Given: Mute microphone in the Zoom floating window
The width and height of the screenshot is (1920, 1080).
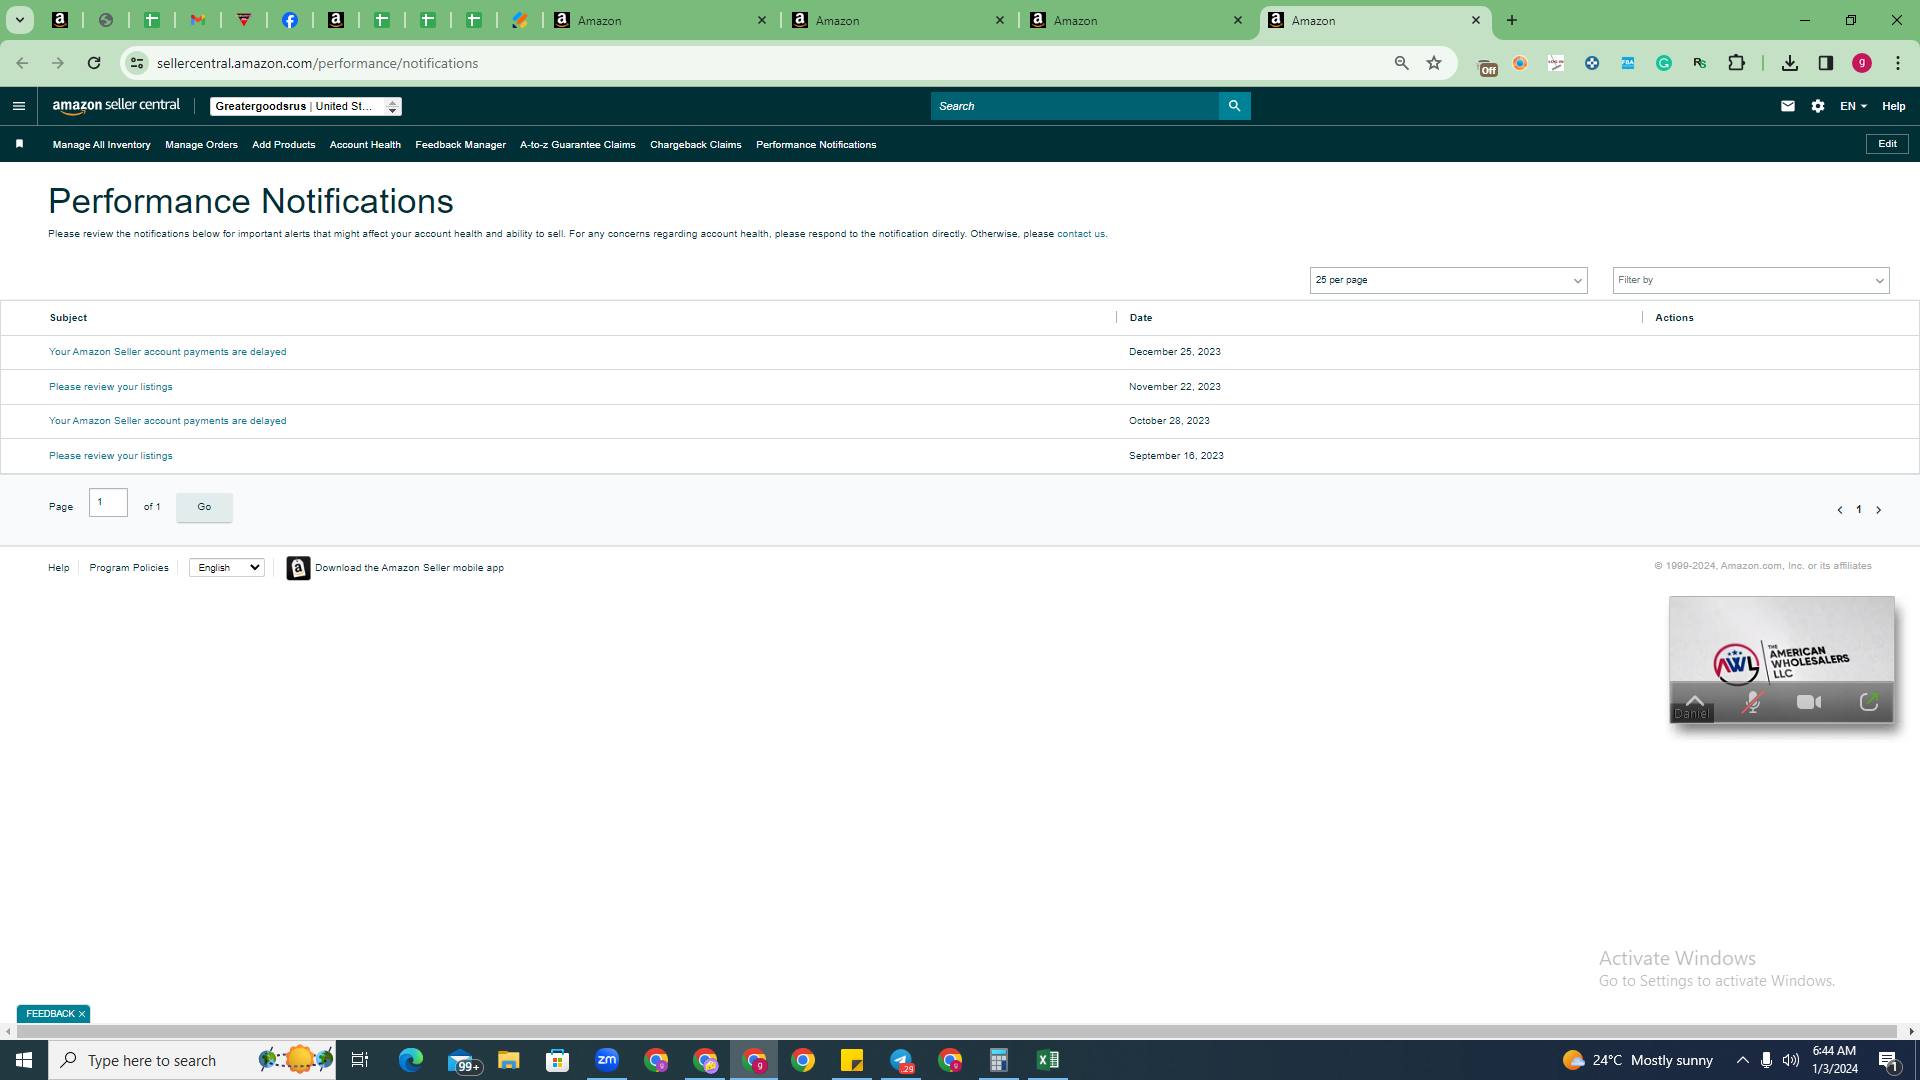Looking at the screenshot, I should (1752, 702).
